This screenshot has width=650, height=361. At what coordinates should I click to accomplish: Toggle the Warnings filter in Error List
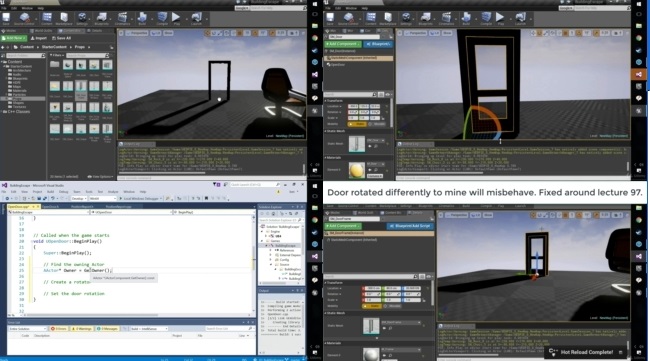[81, 329]
